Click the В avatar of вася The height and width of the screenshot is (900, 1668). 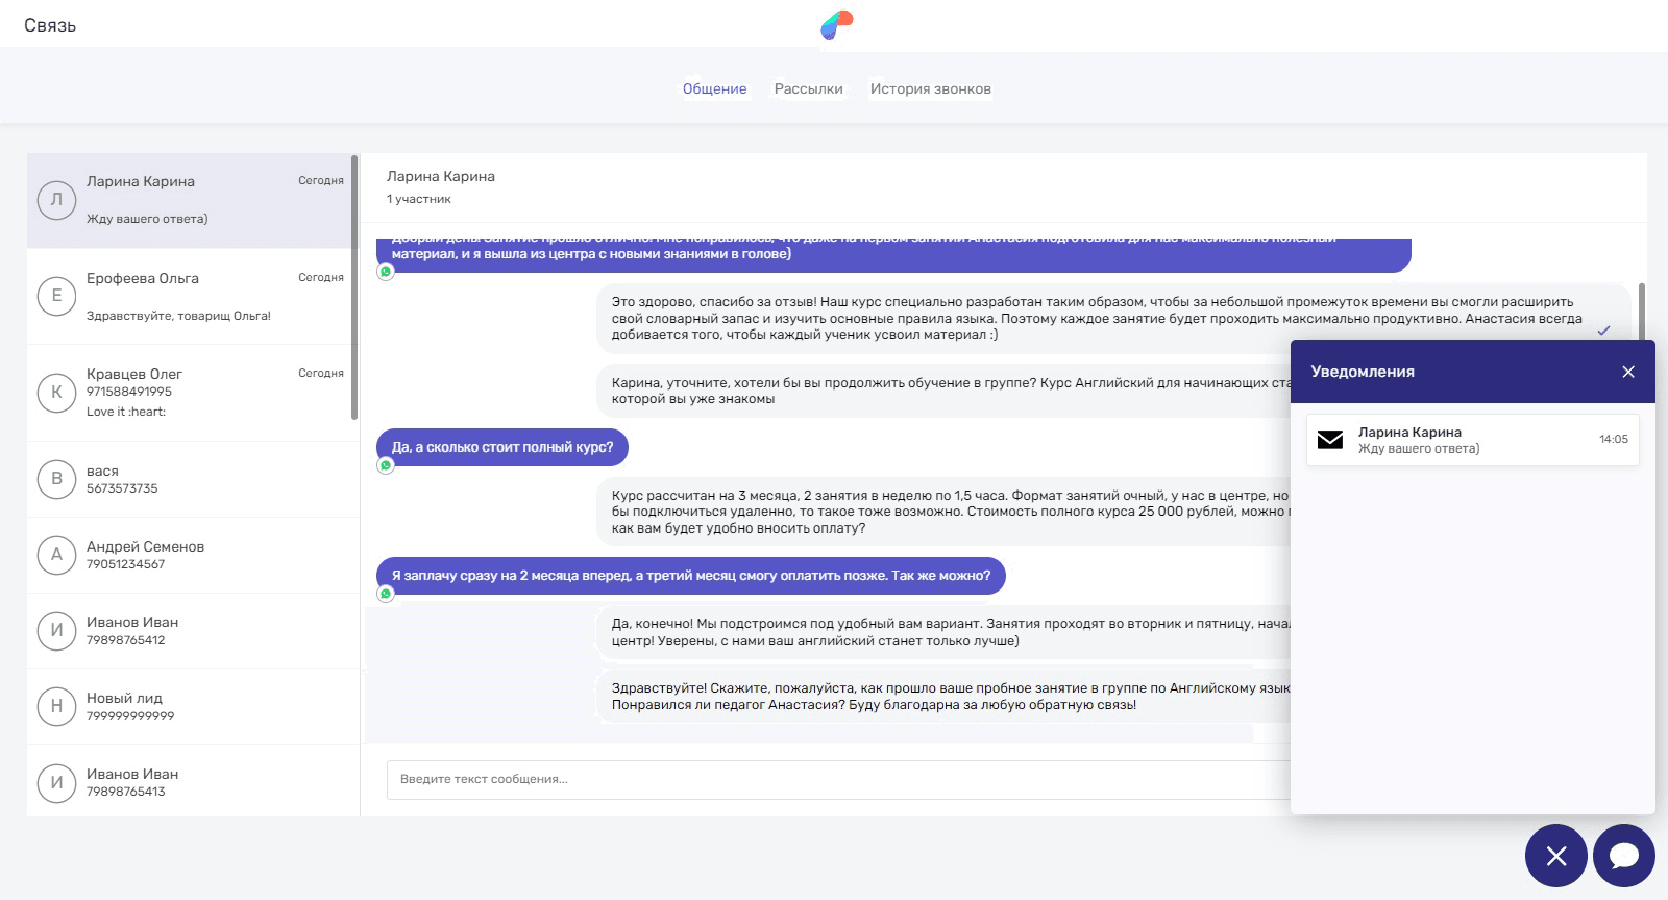tap(57, 479)
